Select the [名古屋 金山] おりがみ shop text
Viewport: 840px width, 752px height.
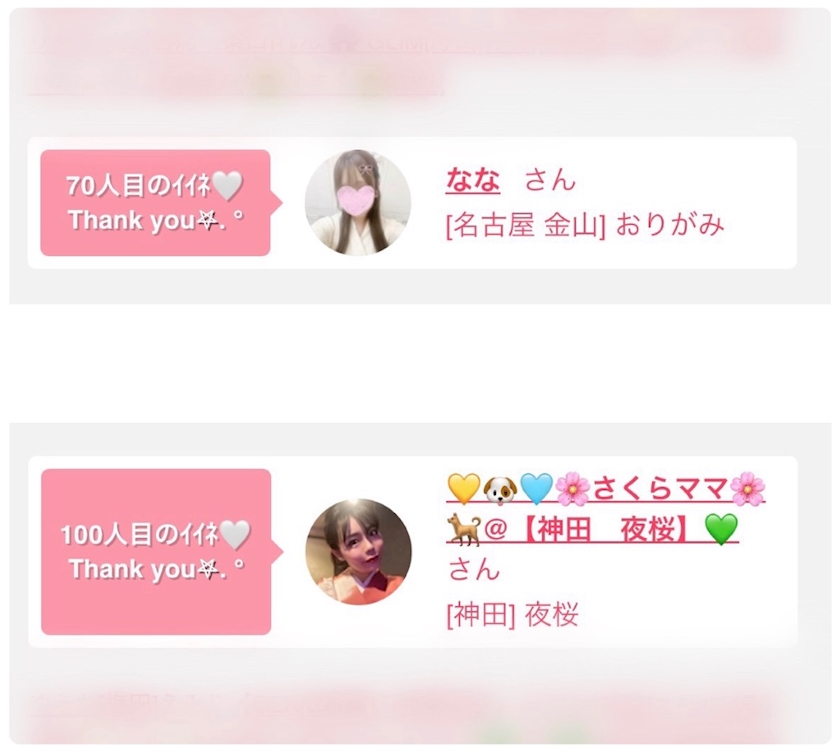[x=585, y=225]
